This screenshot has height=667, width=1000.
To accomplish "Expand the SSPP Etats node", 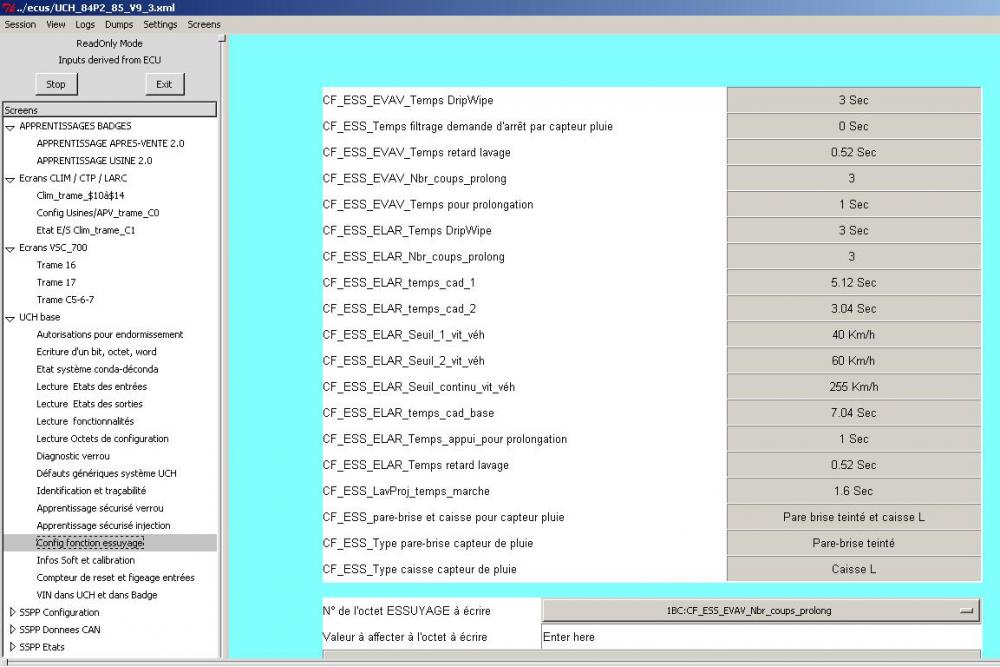I will (12, 647).
